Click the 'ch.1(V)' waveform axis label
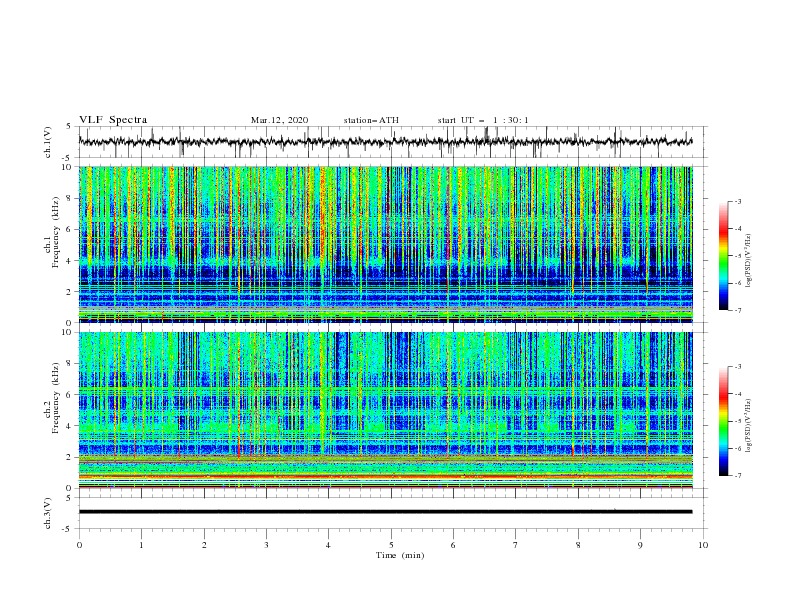The height and width of the screenshot is (612, 792). tap(48, 142)
